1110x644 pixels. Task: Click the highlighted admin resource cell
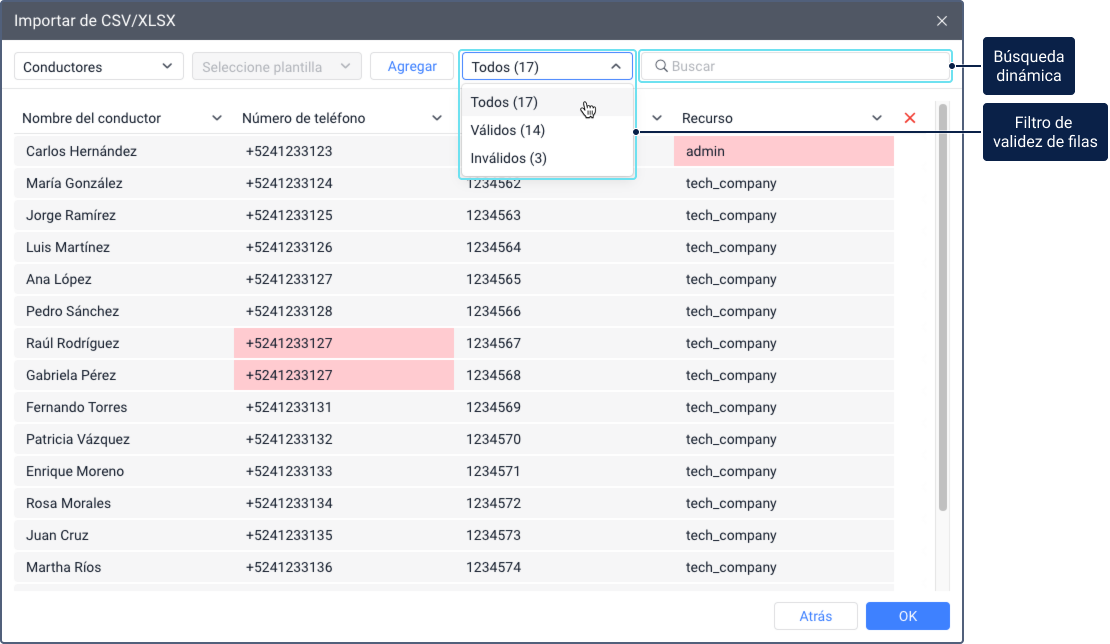click(783, 151)
